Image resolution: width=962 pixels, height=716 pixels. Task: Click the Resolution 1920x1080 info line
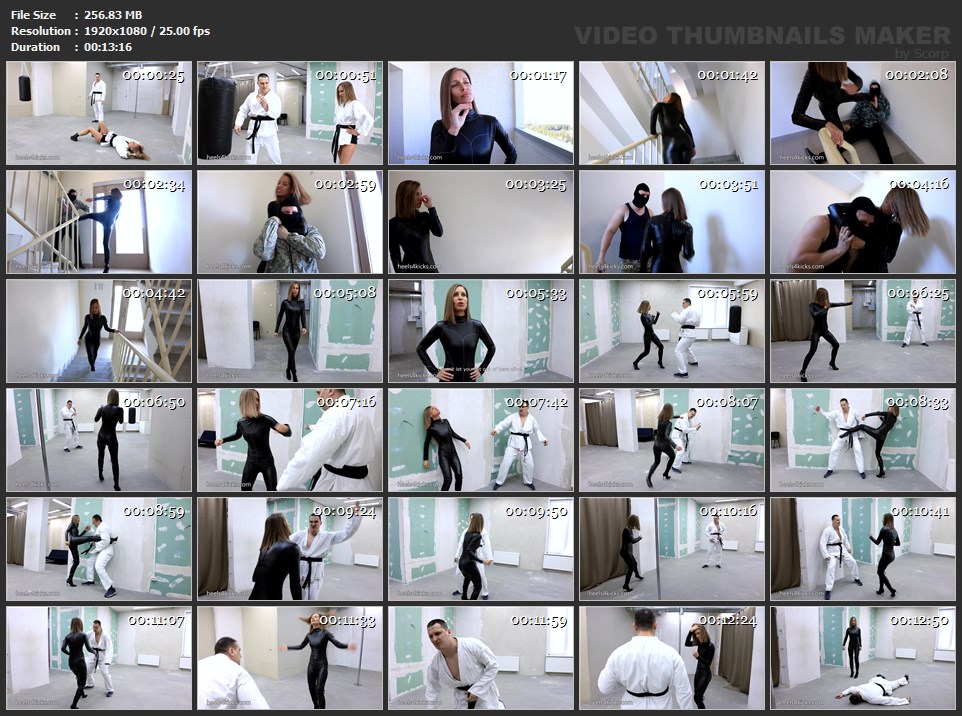[x=110, y=31]
